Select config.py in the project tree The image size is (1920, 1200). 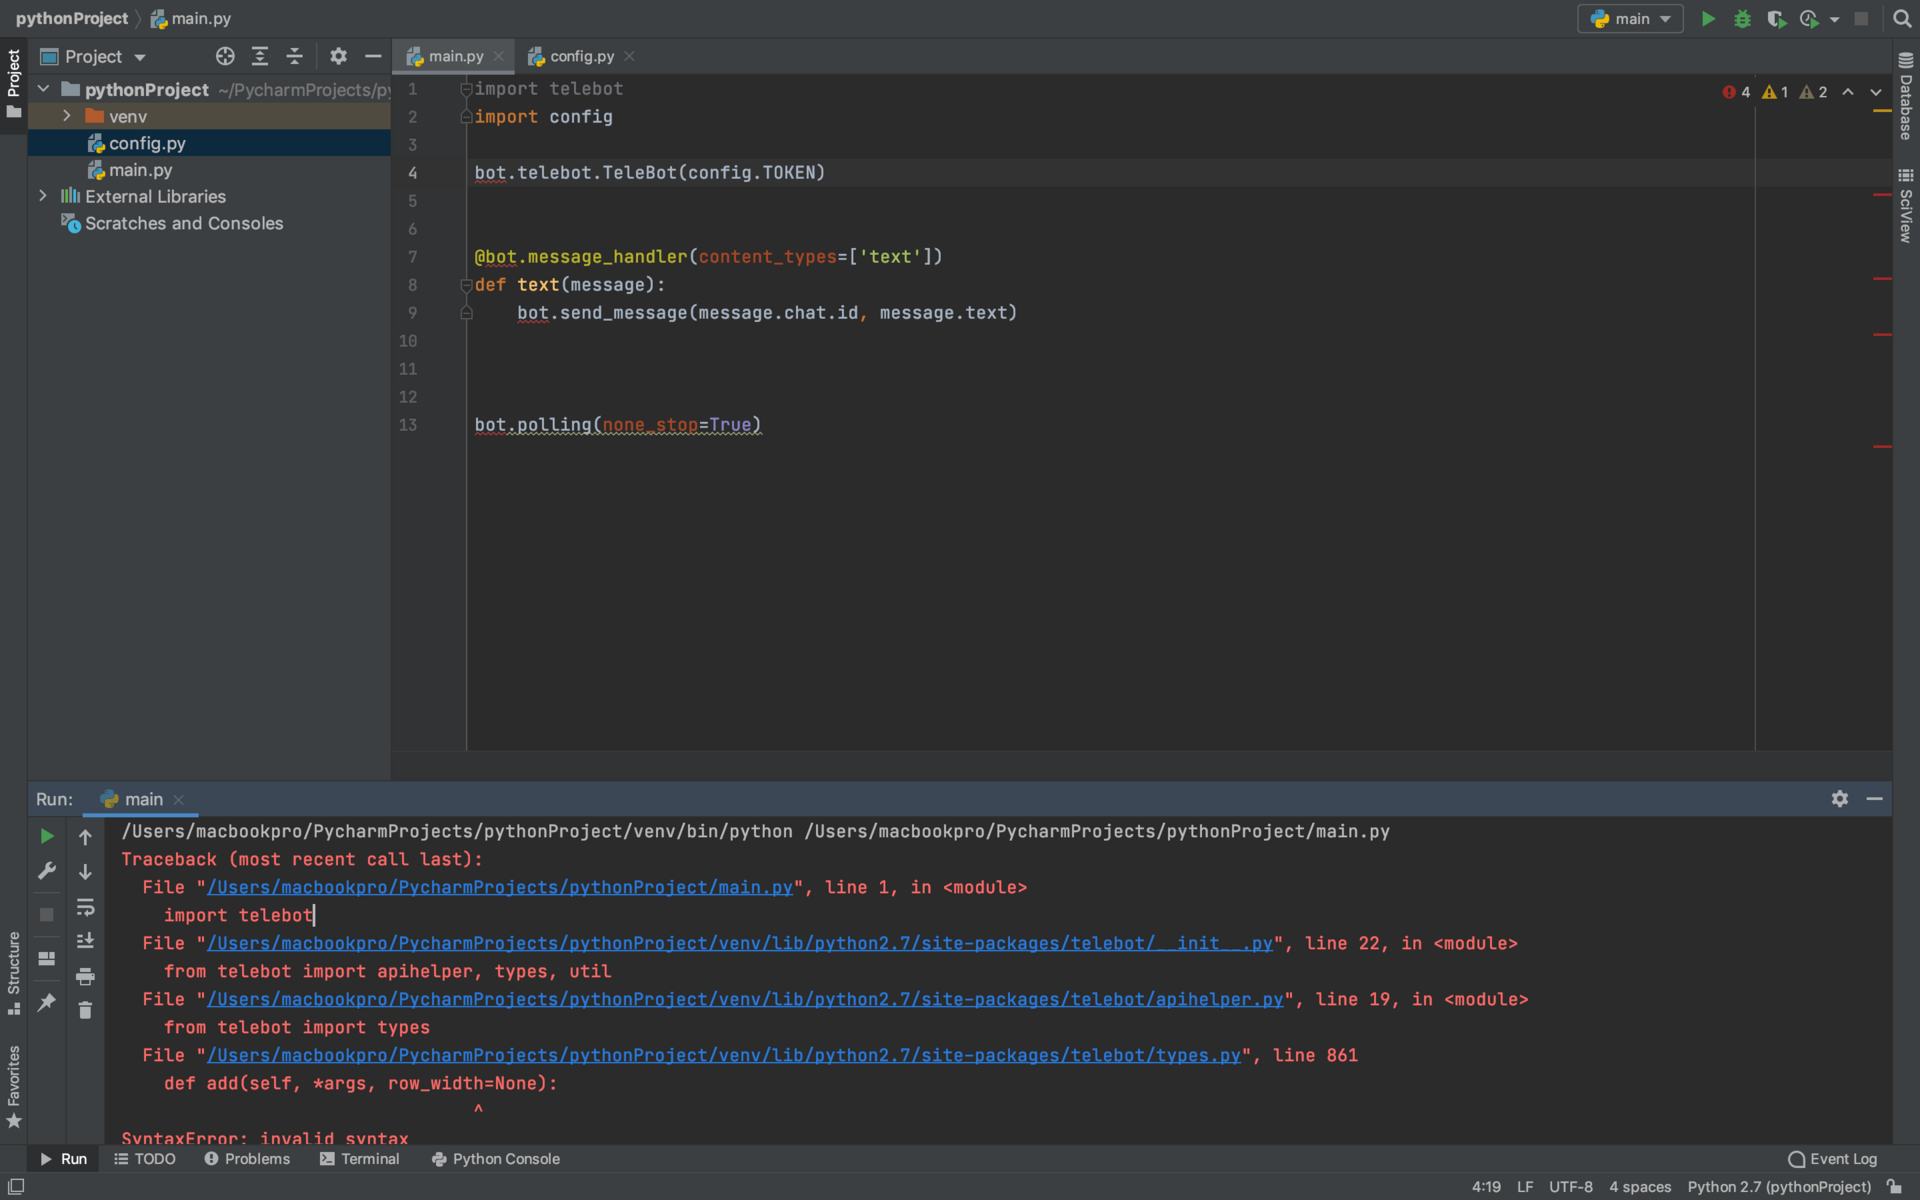tap(209, 143)
